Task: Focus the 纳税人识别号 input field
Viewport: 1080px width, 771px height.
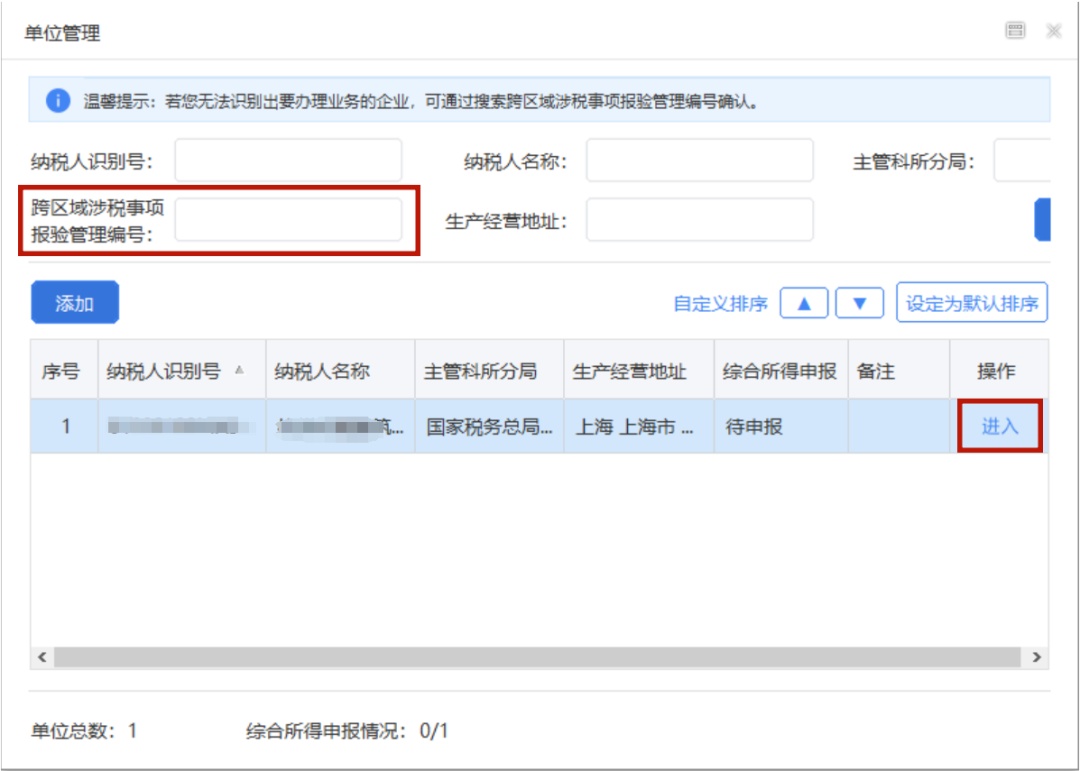Action: (x=288, y=161)
